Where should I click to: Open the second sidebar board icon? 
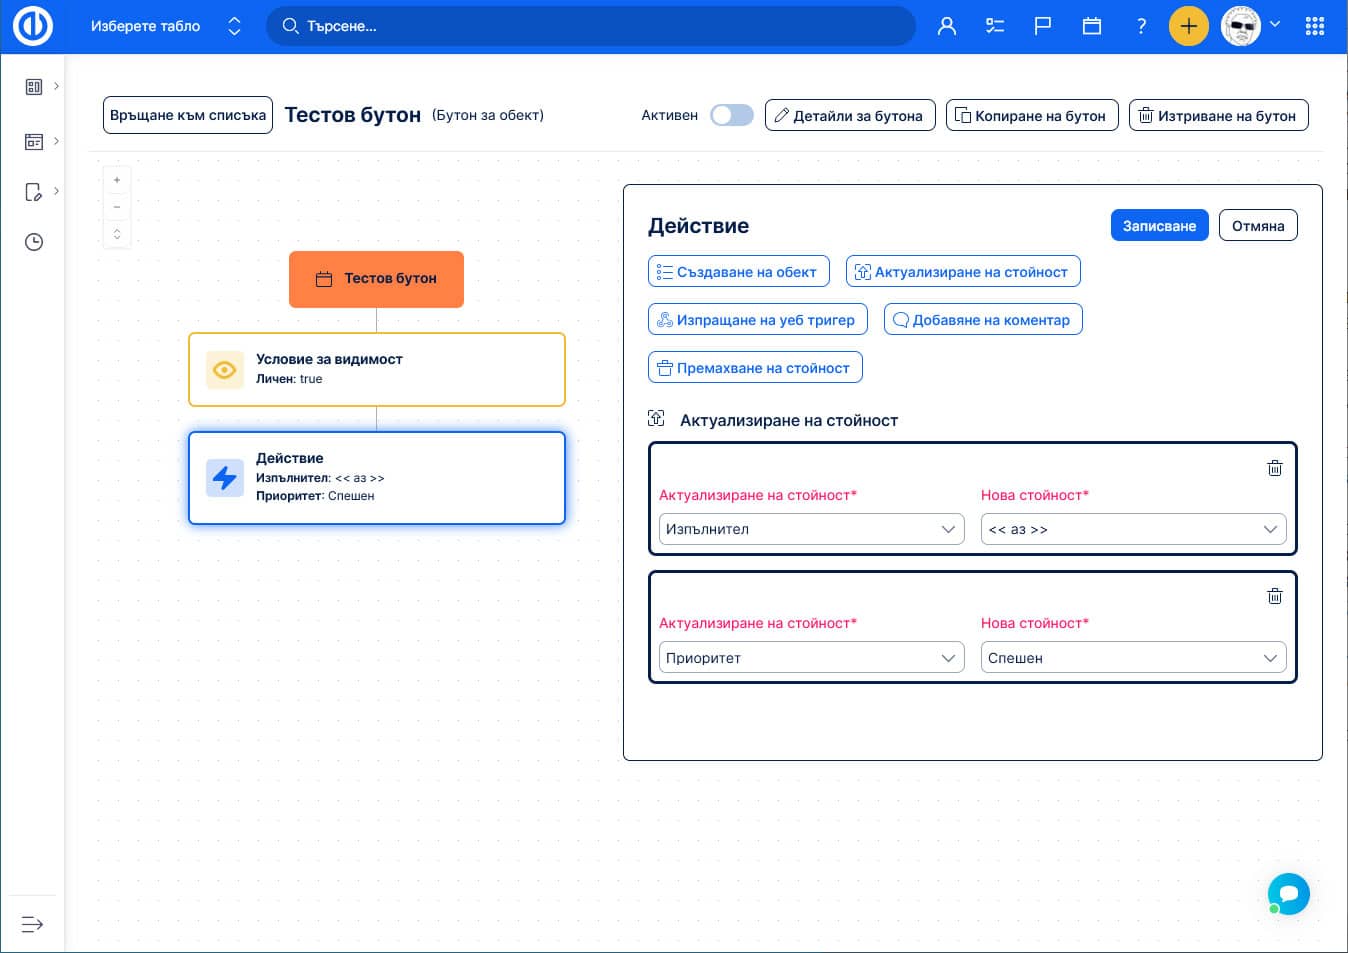pyautogui.click(x=34, y=142)
